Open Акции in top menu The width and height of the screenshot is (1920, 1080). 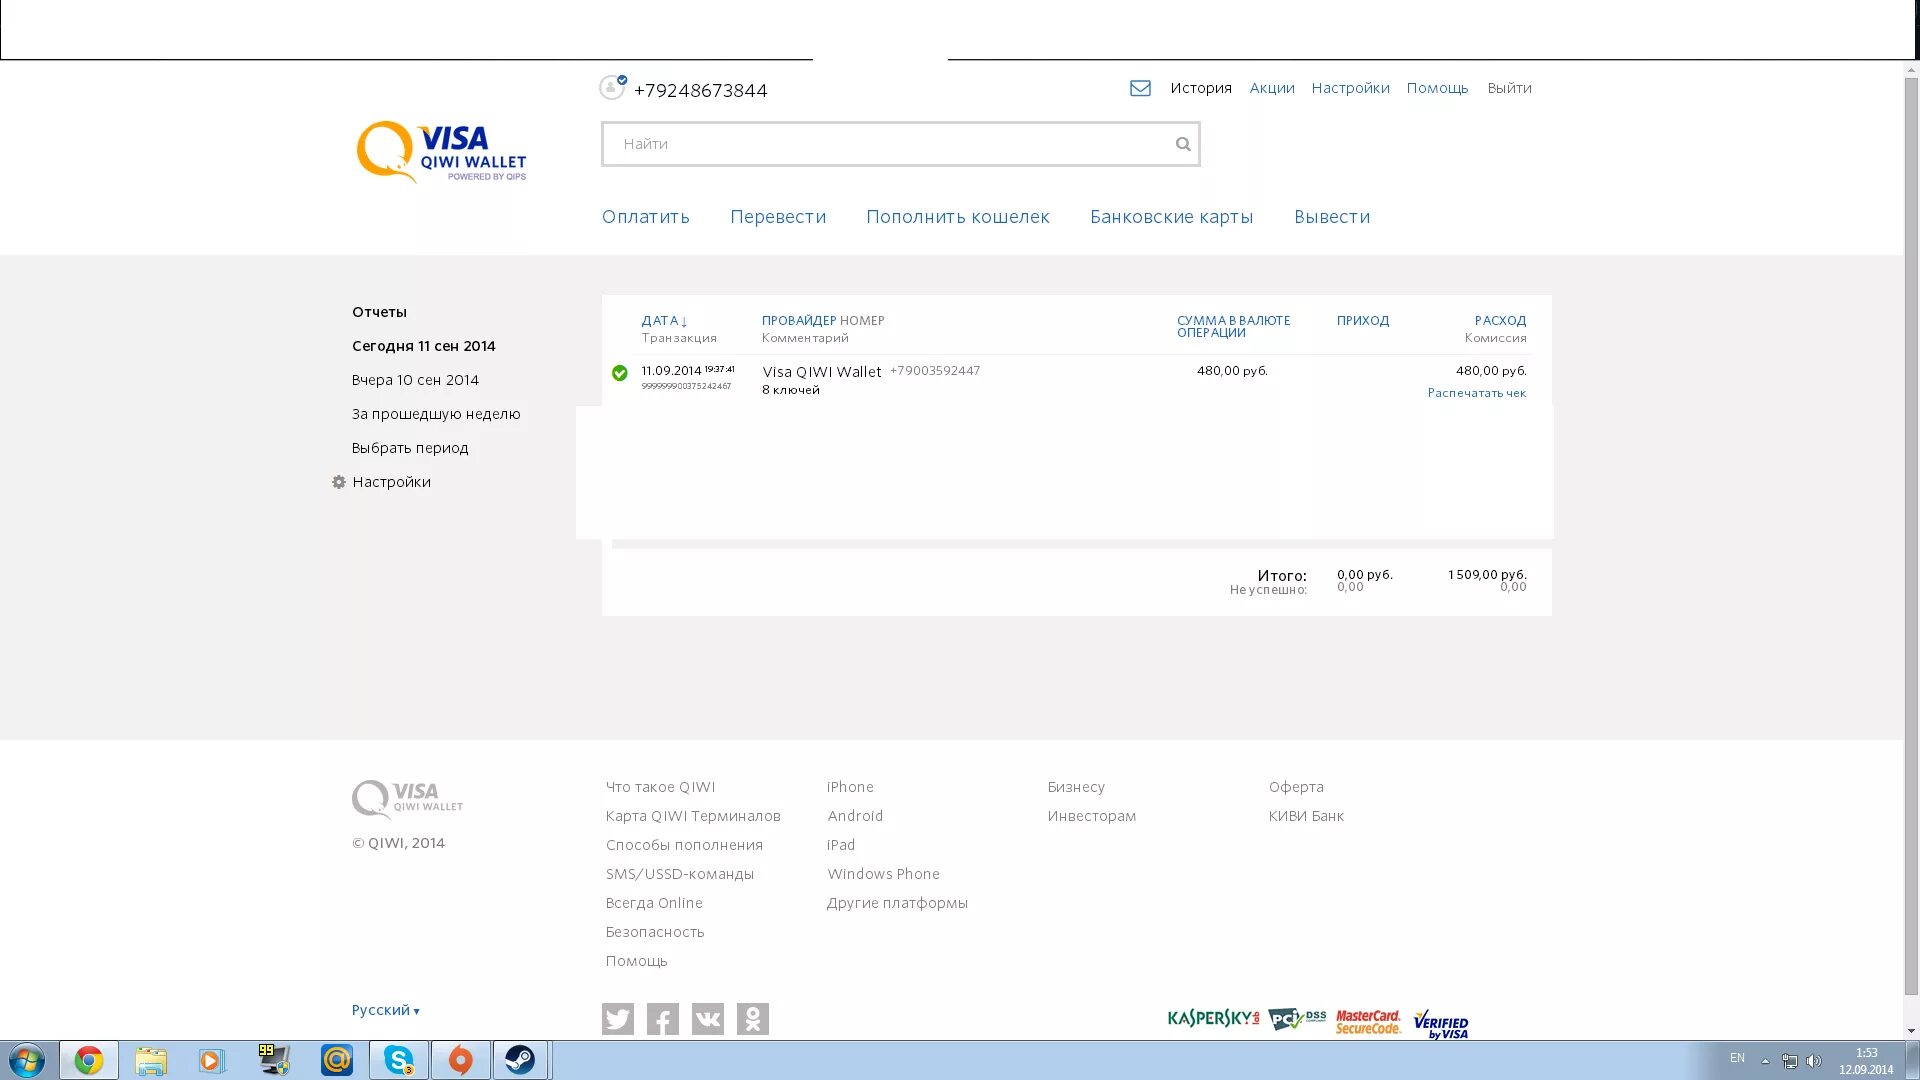click(1272, 88)
